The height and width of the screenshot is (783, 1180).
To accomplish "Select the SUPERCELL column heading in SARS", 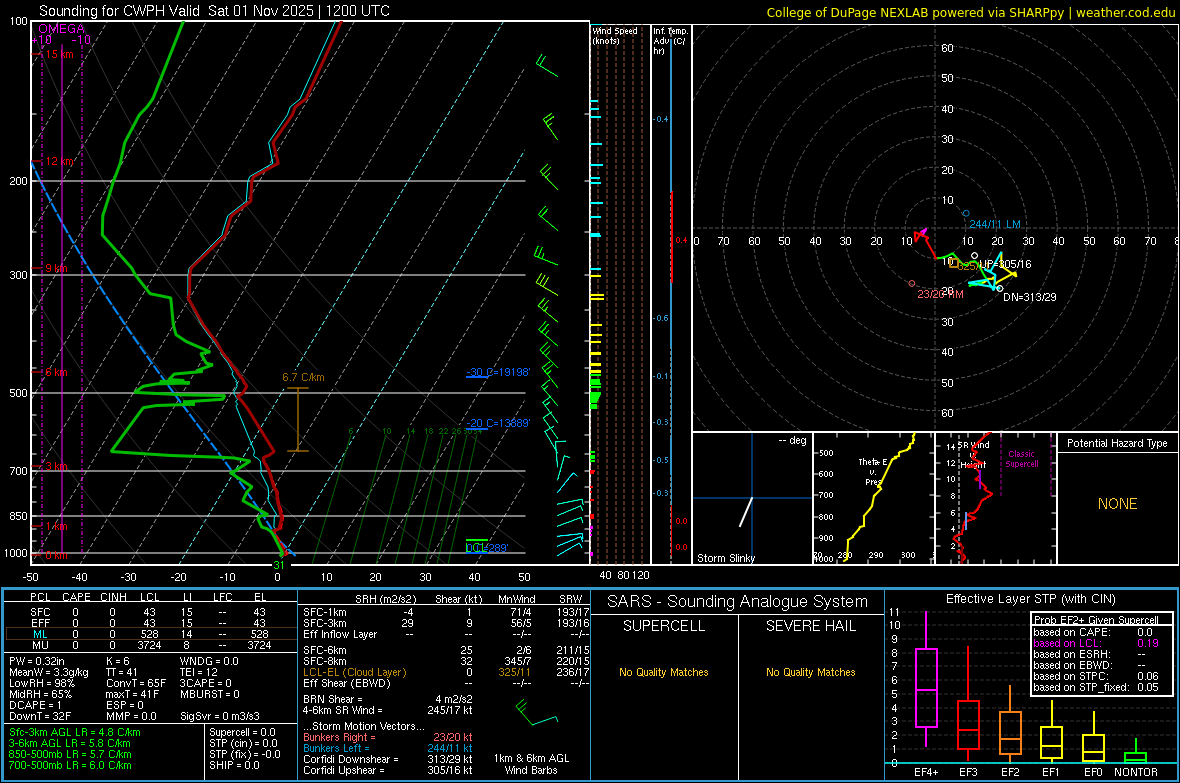I will coord(664,626).
